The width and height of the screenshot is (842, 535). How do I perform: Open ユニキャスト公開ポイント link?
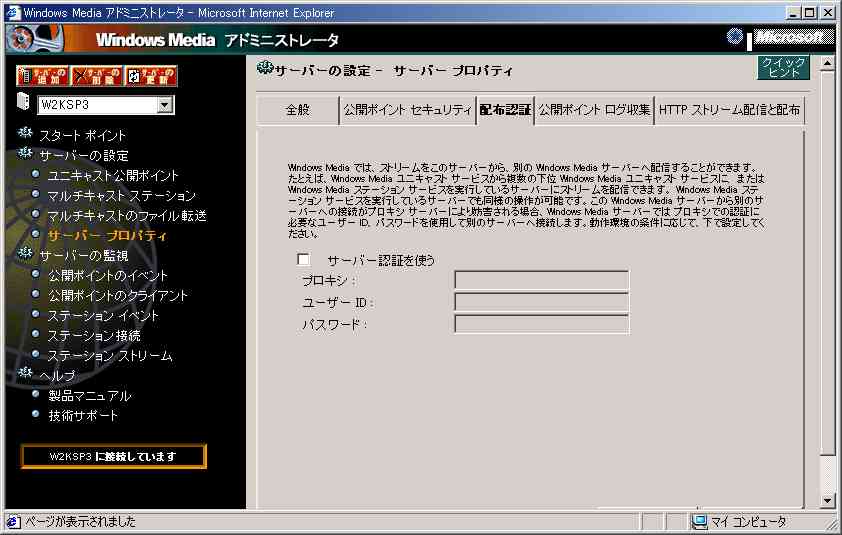pyautogui.click(x=113, y=176)
